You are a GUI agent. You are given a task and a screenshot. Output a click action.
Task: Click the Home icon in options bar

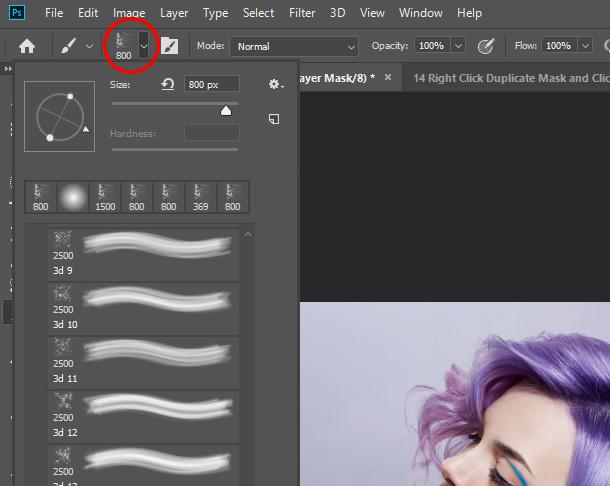pos(27,46)
